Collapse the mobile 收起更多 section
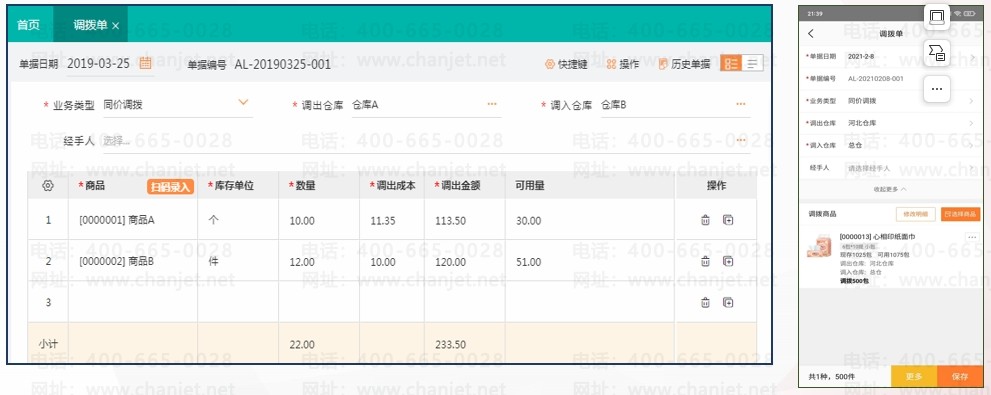Viewport: 991px width, 395px height. pos(891,189)
